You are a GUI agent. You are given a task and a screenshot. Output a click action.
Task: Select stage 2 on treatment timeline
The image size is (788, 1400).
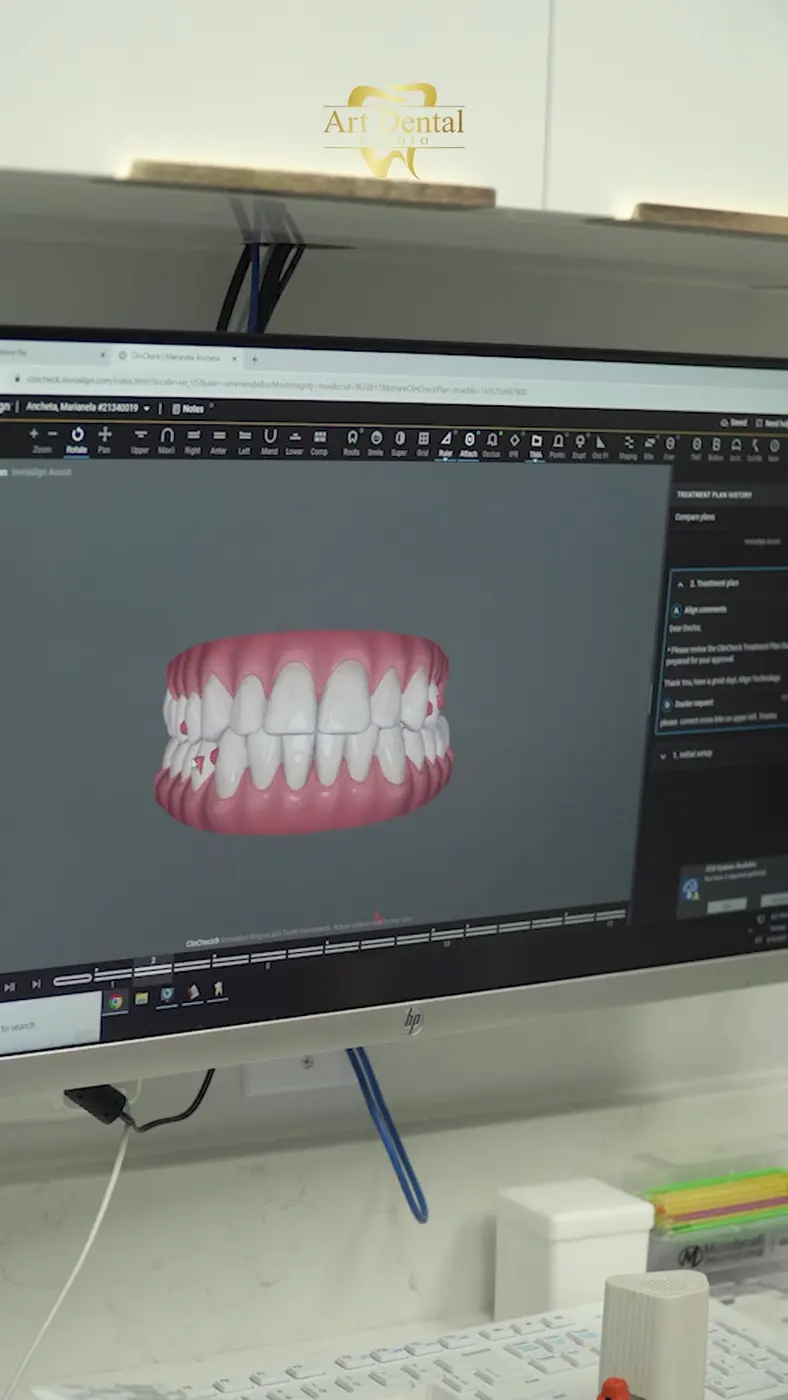(x=153, y=968)
